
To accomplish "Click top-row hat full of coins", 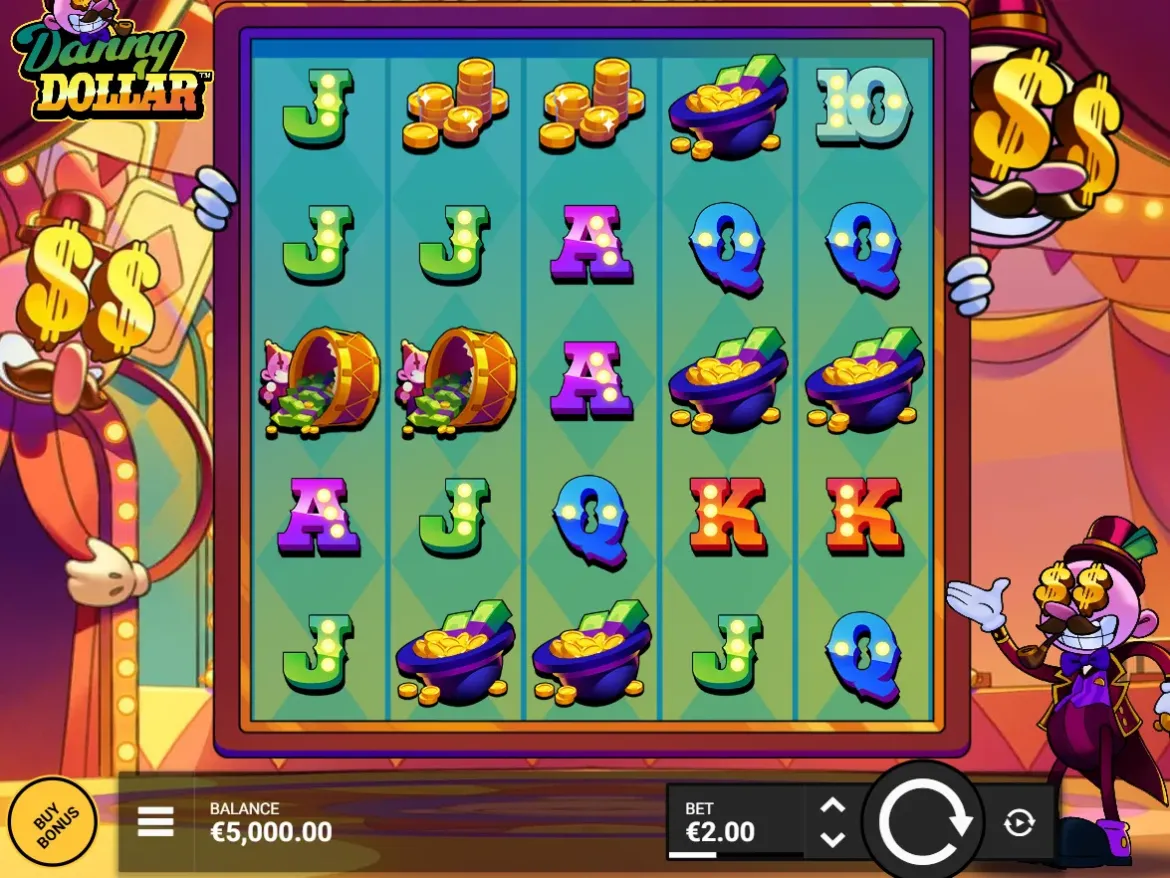I will tap(728, 107).
